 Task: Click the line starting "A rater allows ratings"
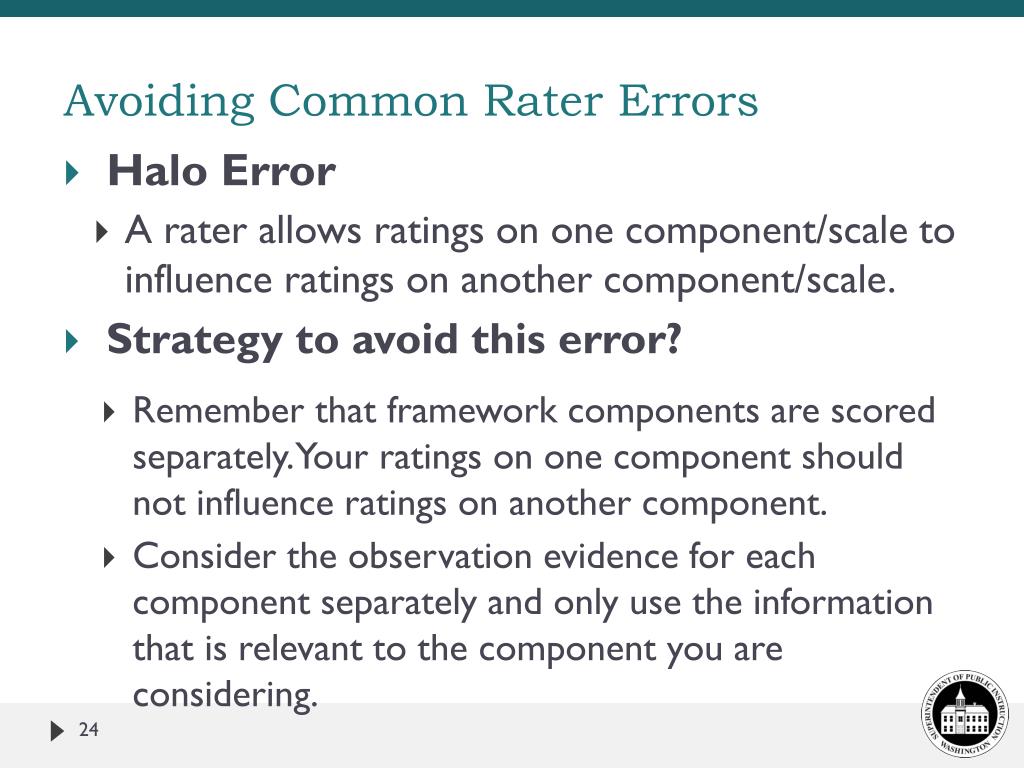click(540, 232)
